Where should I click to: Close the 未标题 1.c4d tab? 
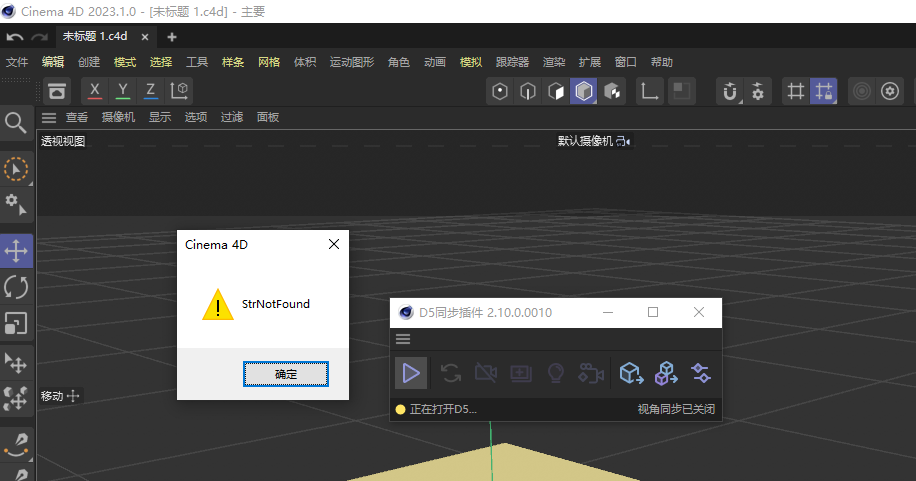(x=145, y=37)
